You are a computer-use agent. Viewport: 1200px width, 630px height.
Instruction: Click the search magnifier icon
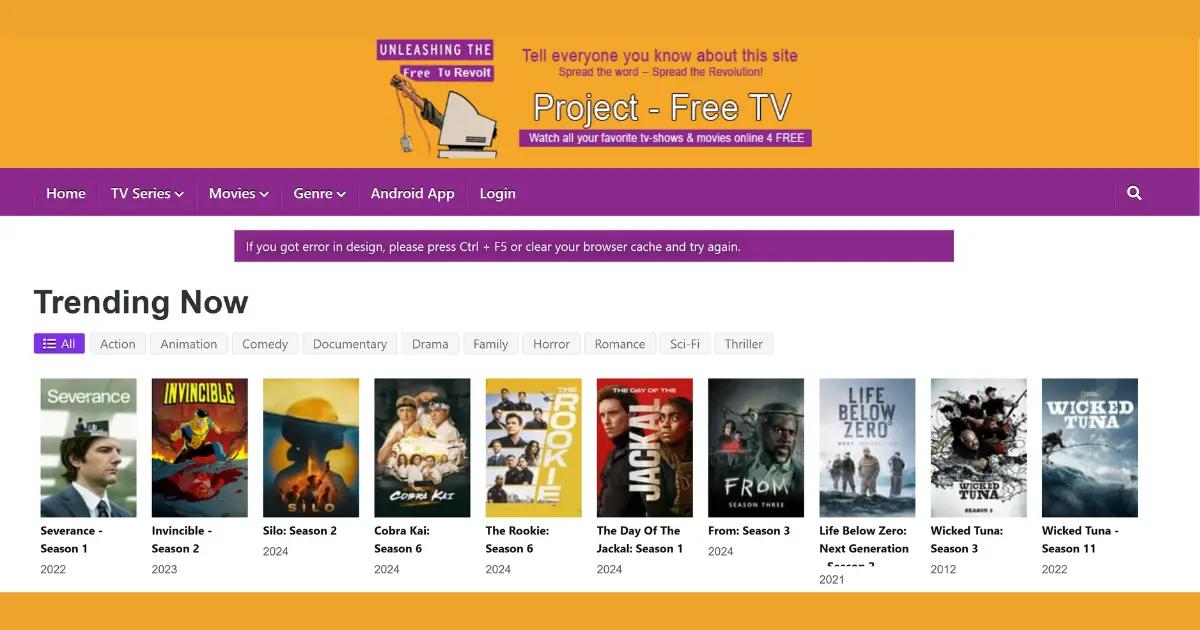1134,193
